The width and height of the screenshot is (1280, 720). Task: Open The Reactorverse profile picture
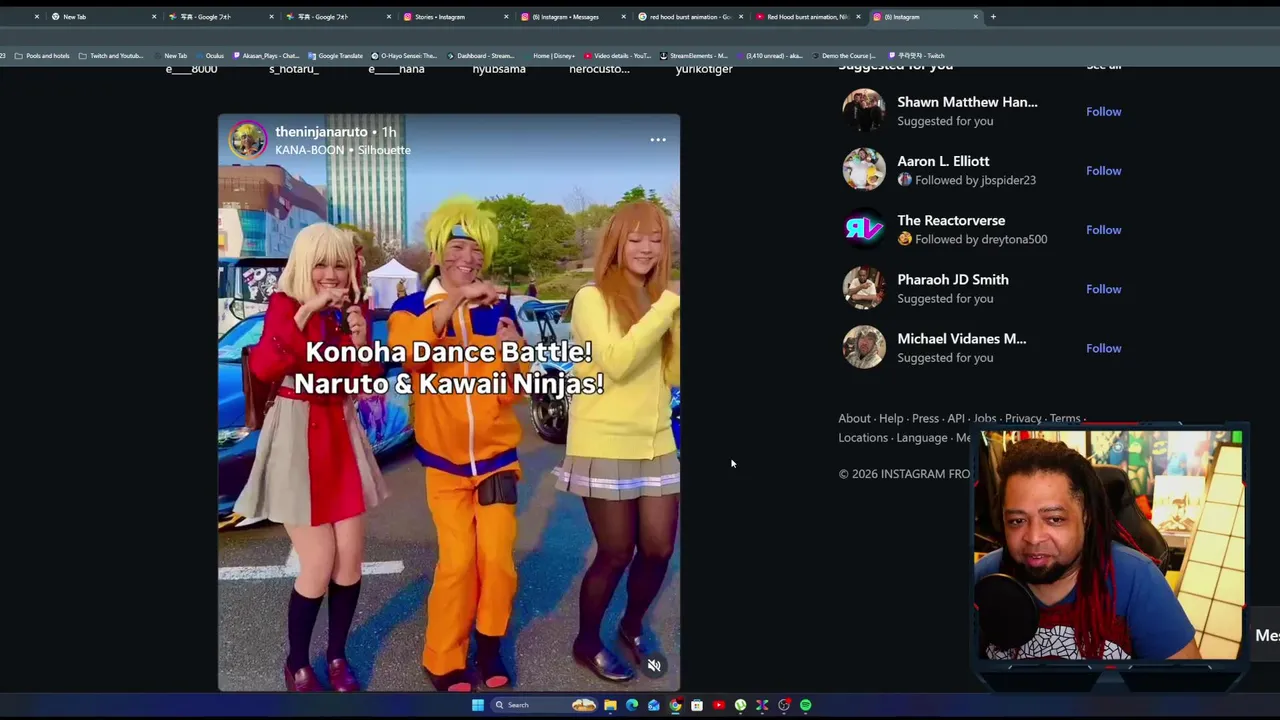tap(863, 229)
